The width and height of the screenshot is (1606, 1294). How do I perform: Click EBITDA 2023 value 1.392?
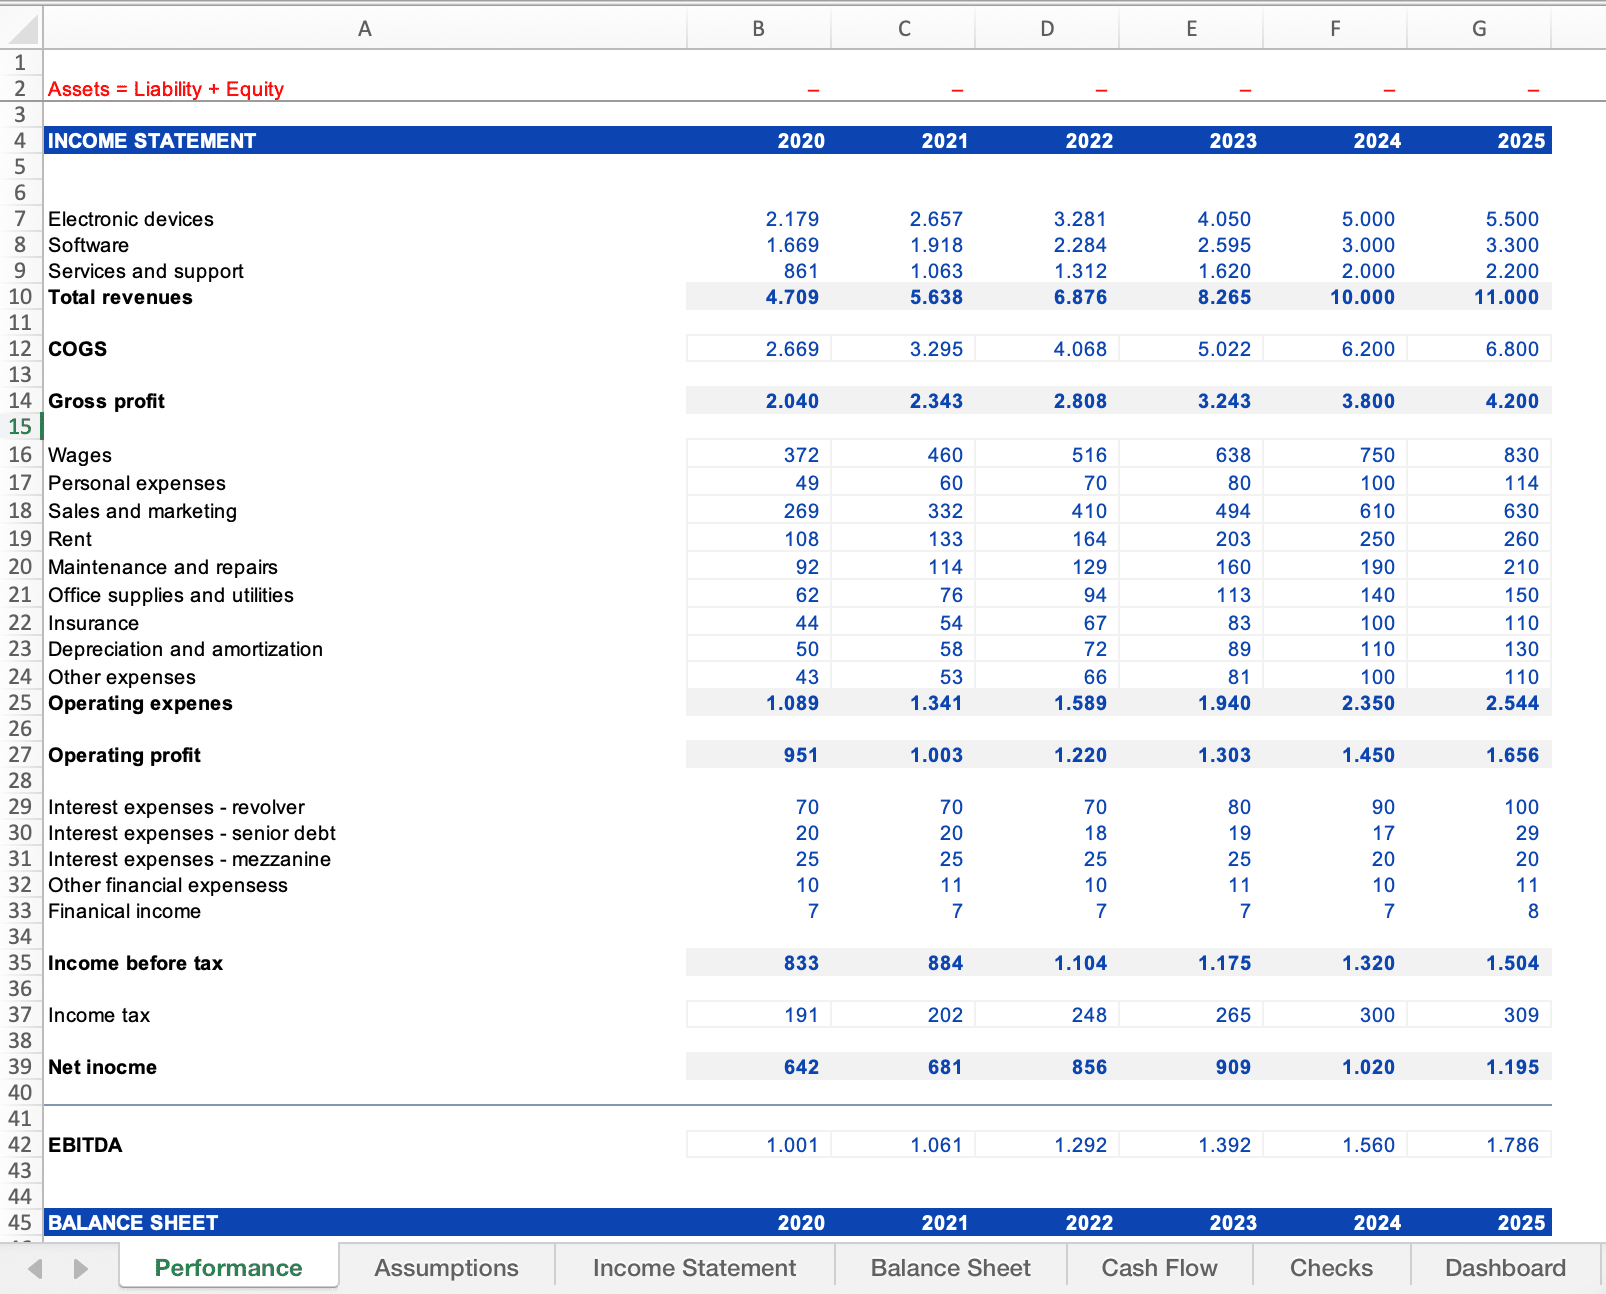click(x=1191, y=1145)
